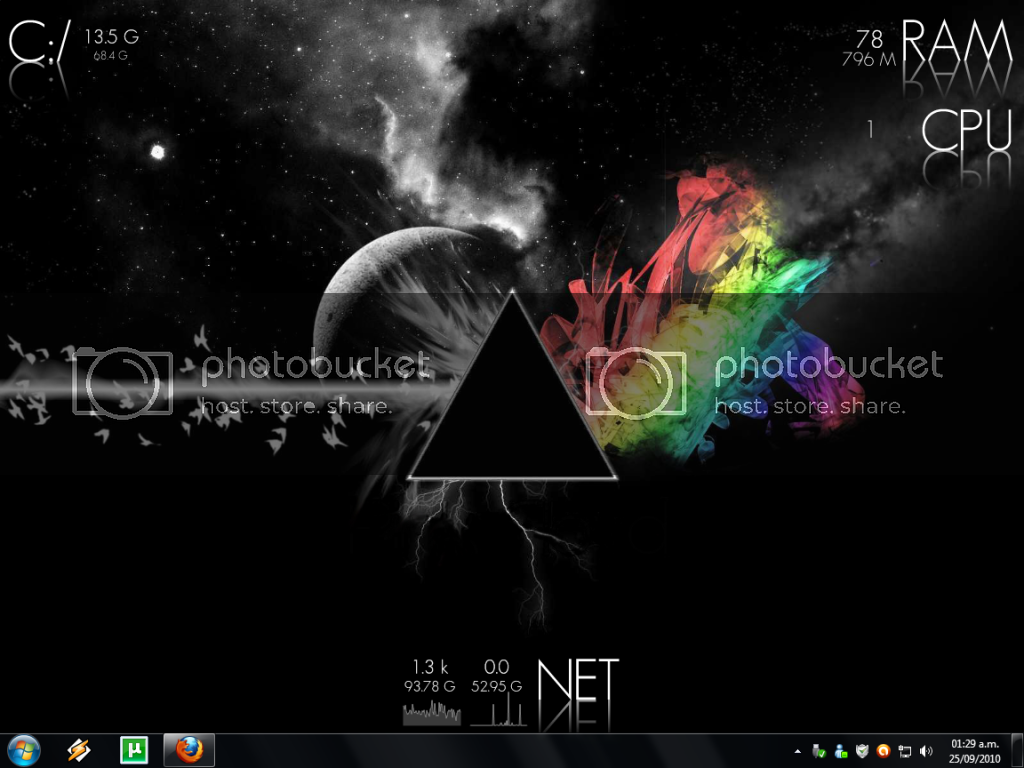Click the 13.5 G free space readout
Viewport: 1024px width, 768px height.
(x=111, y=37)
